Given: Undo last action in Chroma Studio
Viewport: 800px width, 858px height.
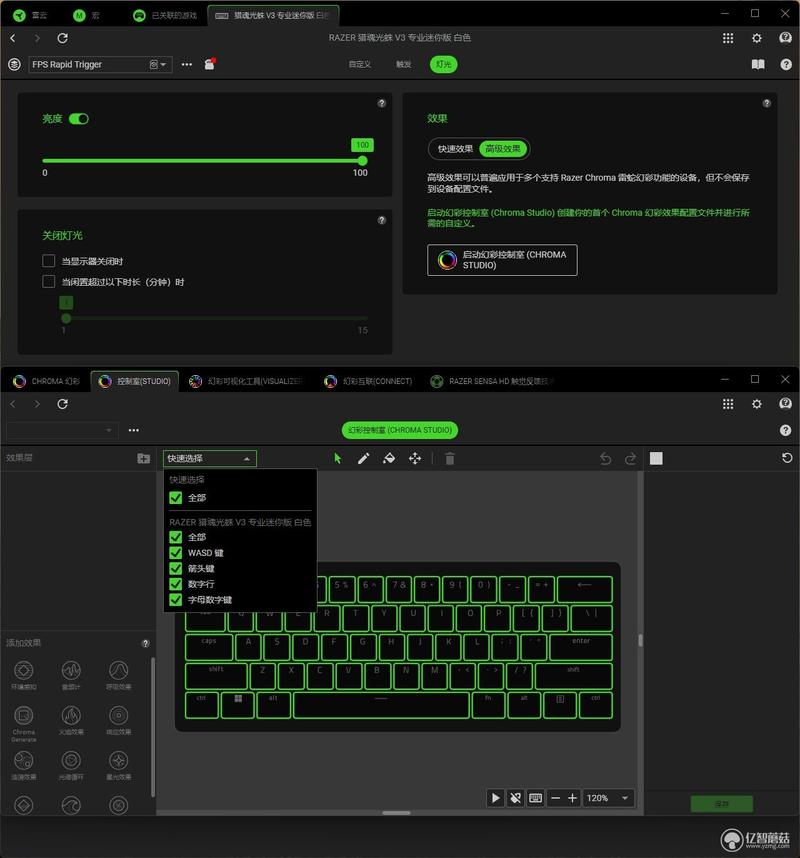Looking at the screenshot, I should pos(605,459).
